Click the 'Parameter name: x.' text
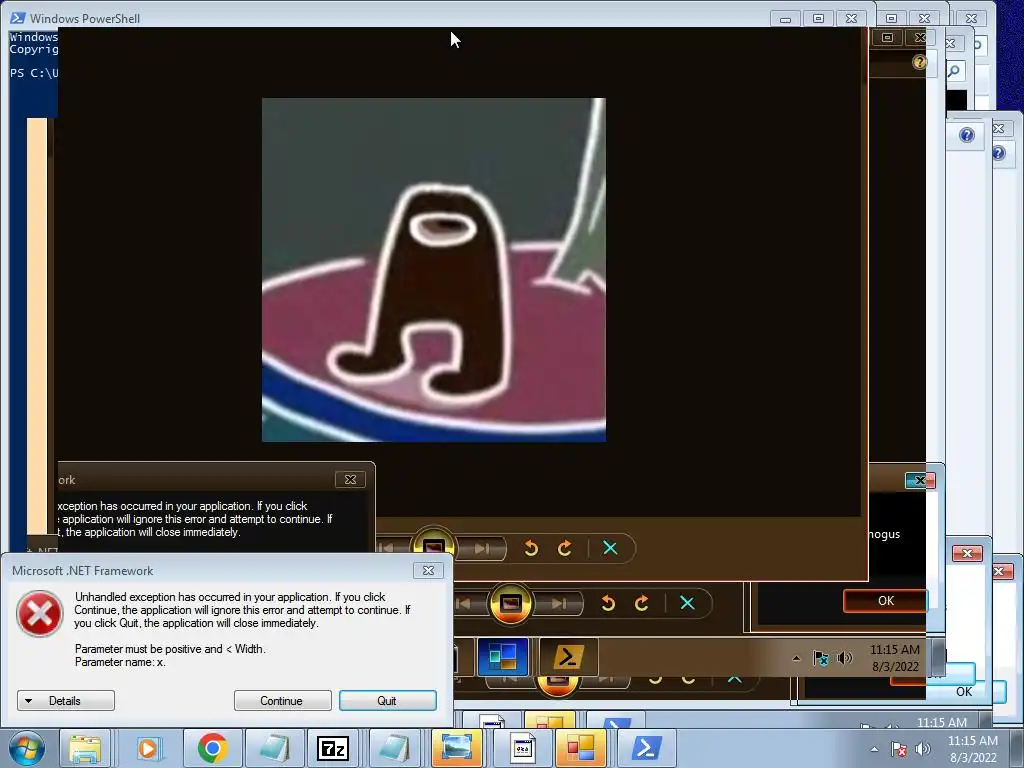The width and height of the screenshot is (1024, 768). 120,662
